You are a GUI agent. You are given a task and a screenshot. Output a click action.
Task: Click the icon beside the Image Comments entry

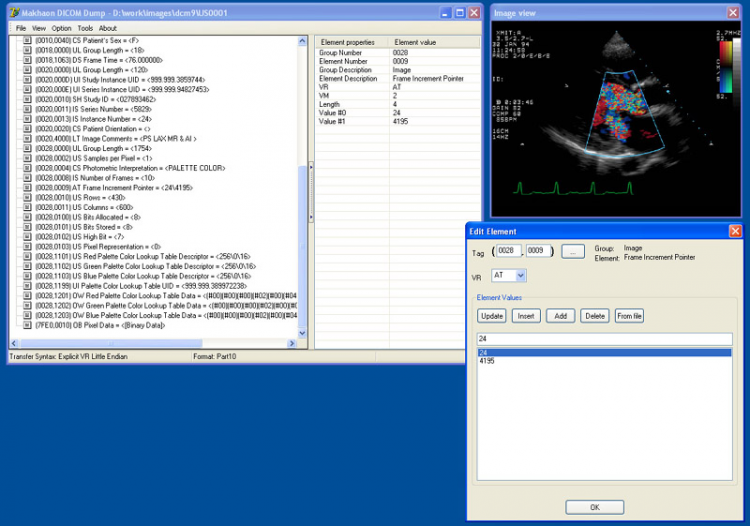[27, 139]
